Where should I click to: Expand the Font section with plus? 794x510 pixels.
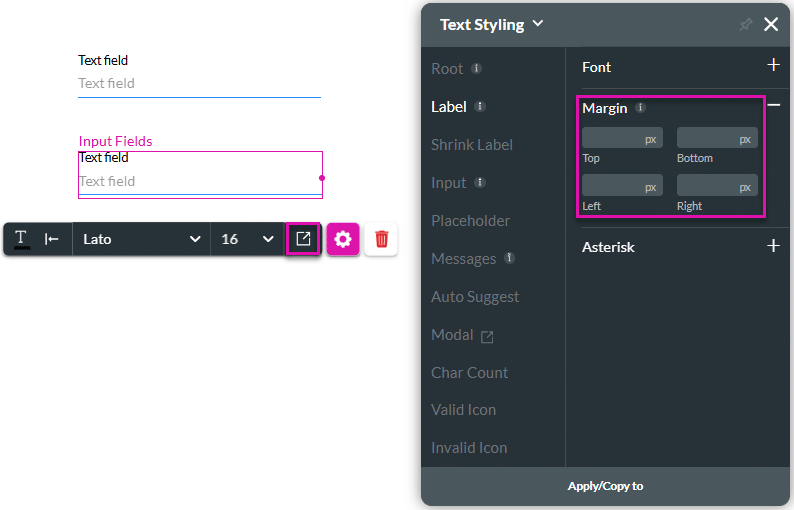(773, 66)
